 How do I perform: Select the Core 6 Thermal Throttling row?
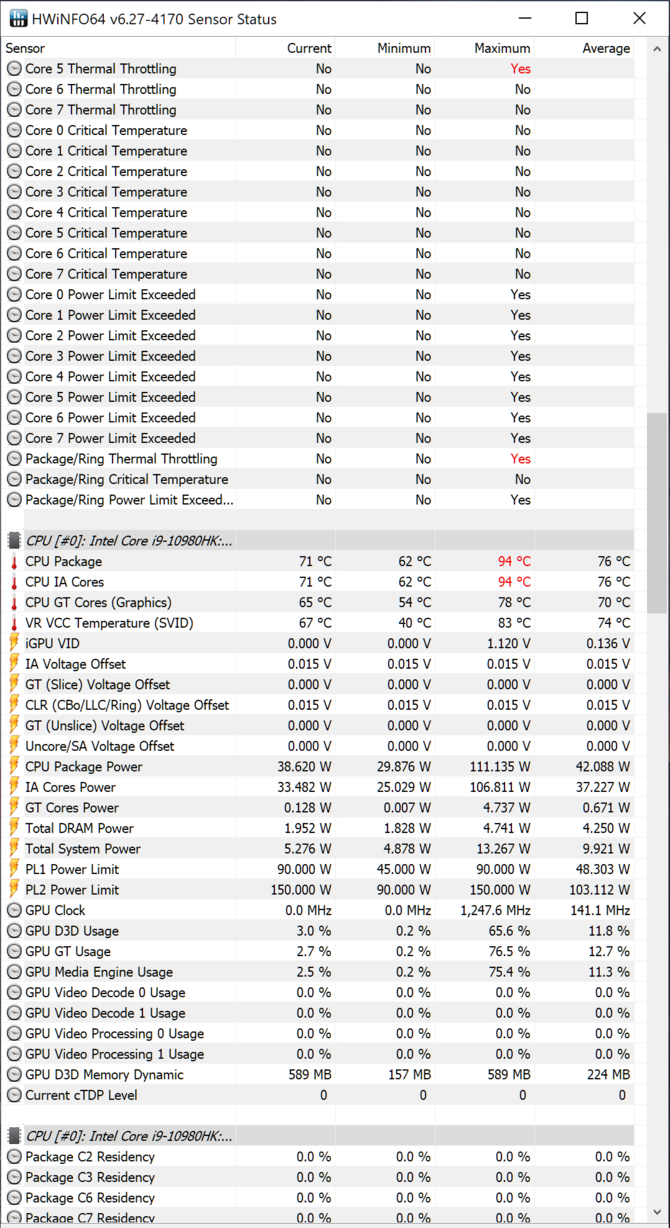point(318,89)
